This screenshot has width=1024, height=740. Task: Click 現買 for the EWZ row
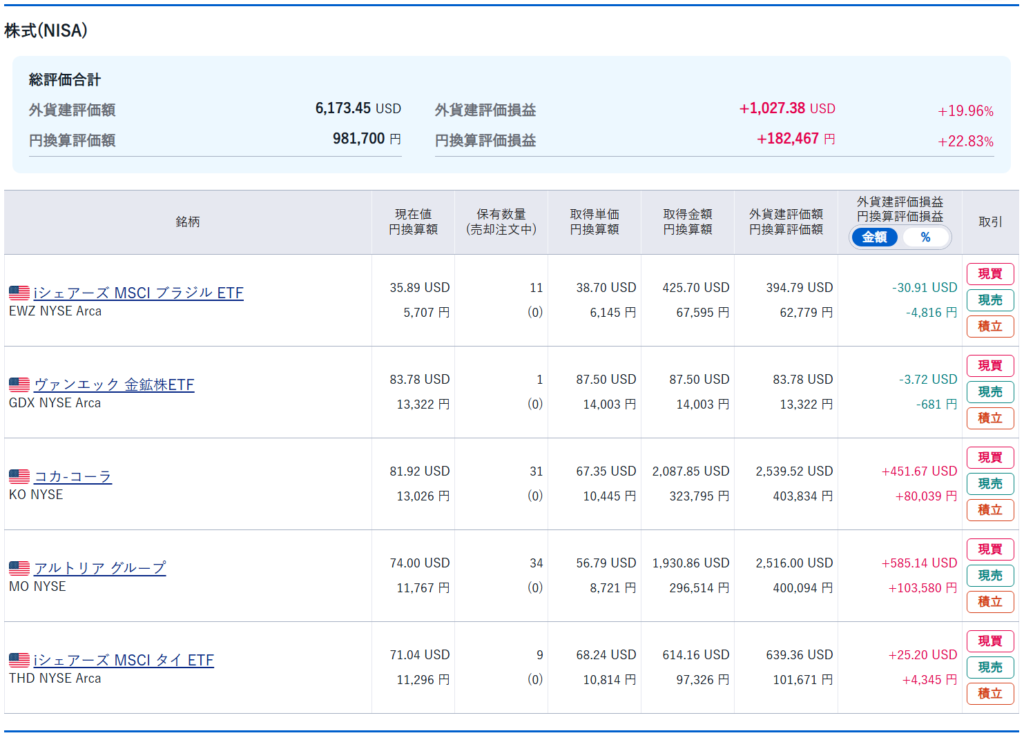989,274
